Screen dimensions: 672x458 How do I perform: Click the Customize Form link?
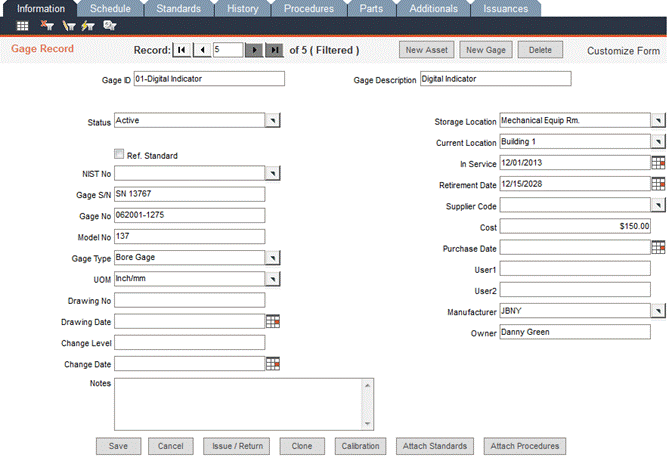coord(623,51)
